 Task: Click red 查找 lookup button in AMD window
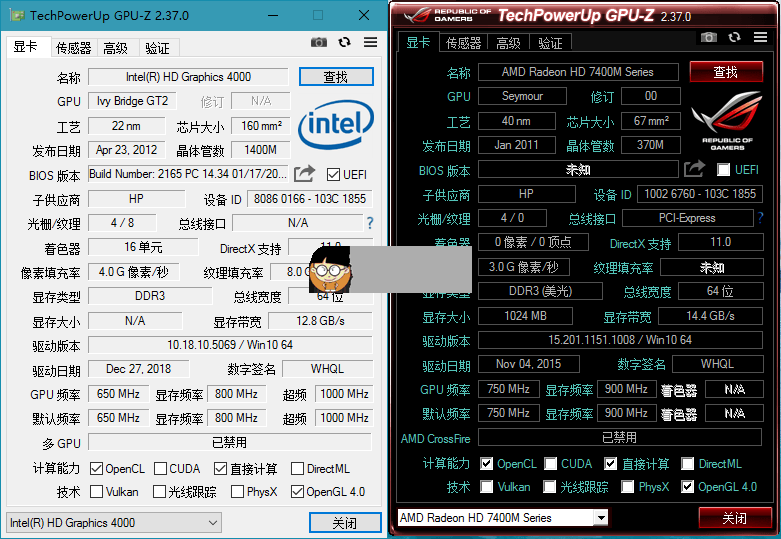726,72
